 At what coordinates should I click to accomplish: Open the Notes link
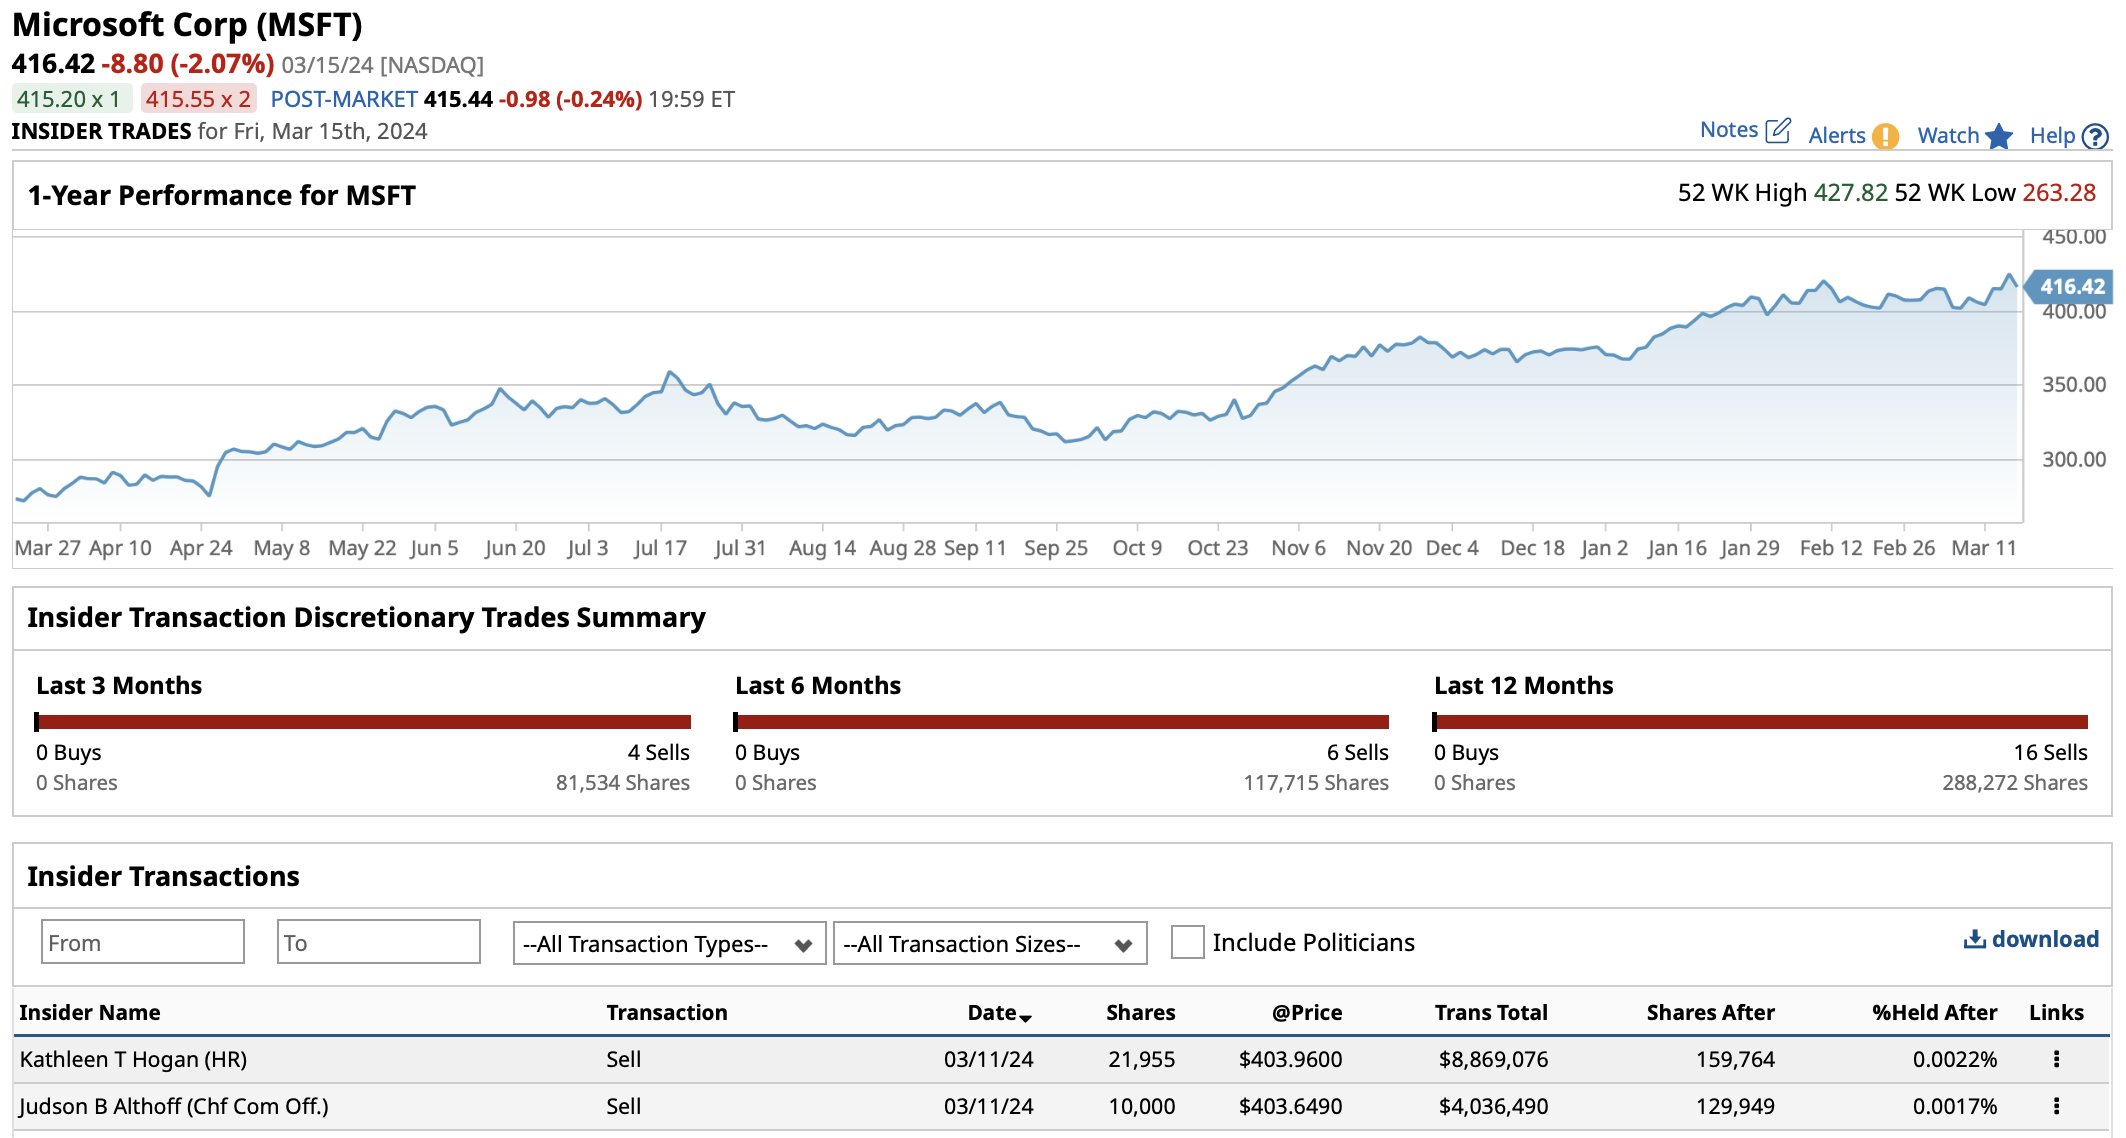tap(1729, 130)
